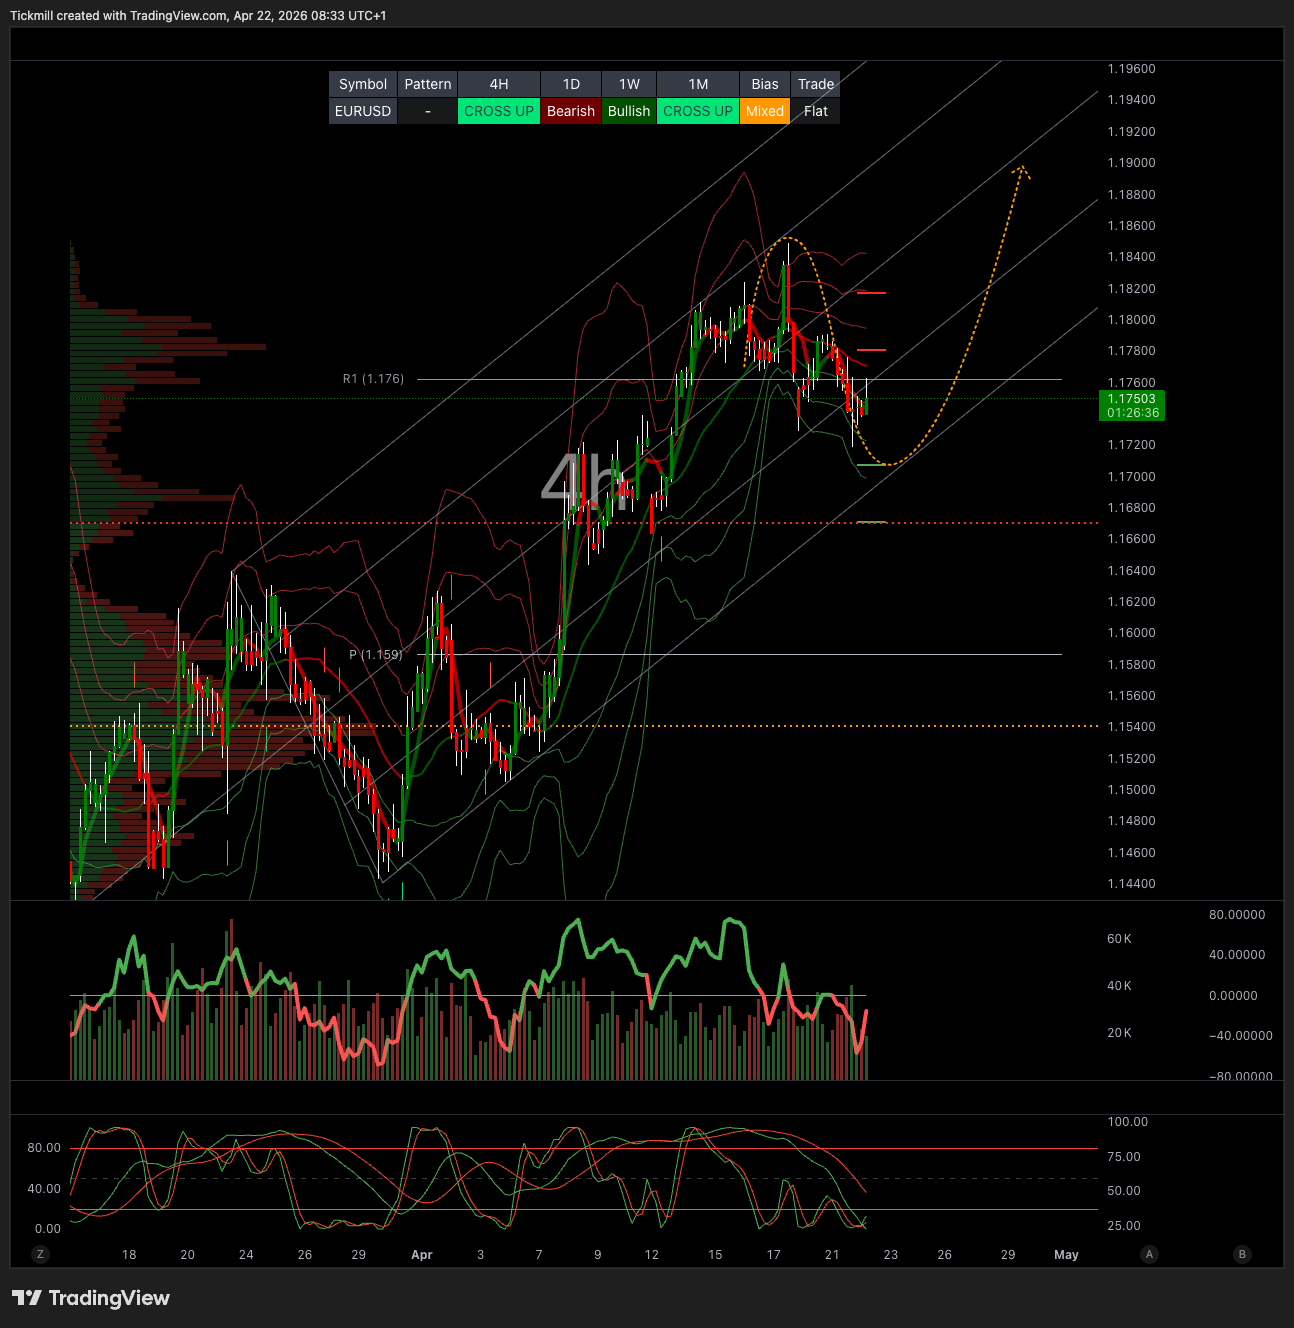Click the TradingView logo
The width and height of the screenshot is (1294, 1328).
pos(91,1298)
